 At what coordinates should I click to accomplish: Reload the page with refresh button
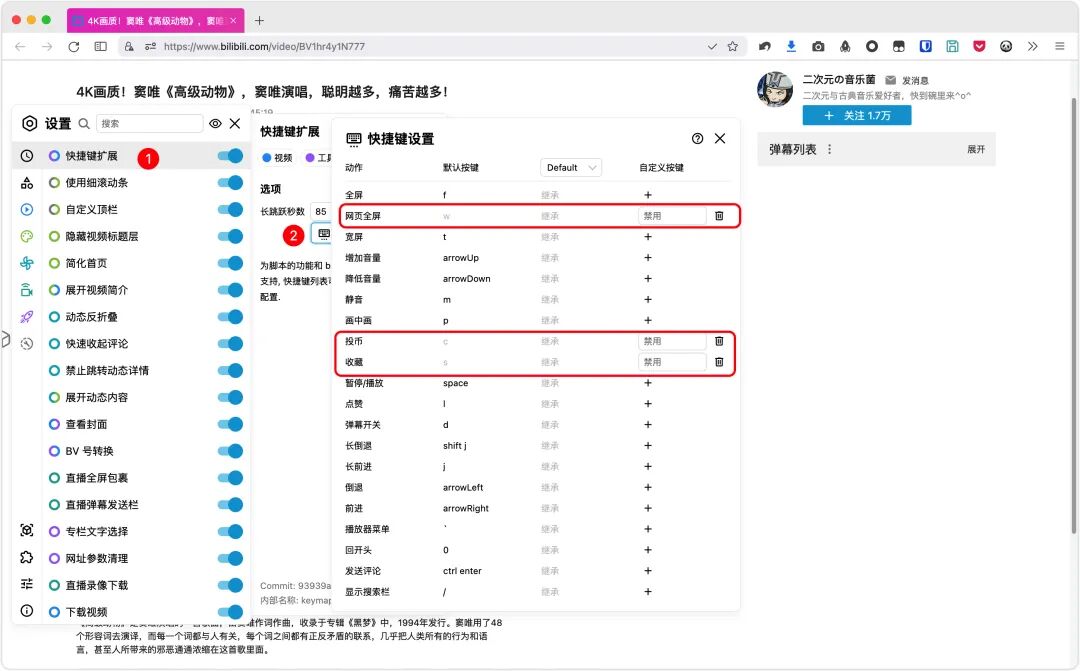click(x=74, y=47)
